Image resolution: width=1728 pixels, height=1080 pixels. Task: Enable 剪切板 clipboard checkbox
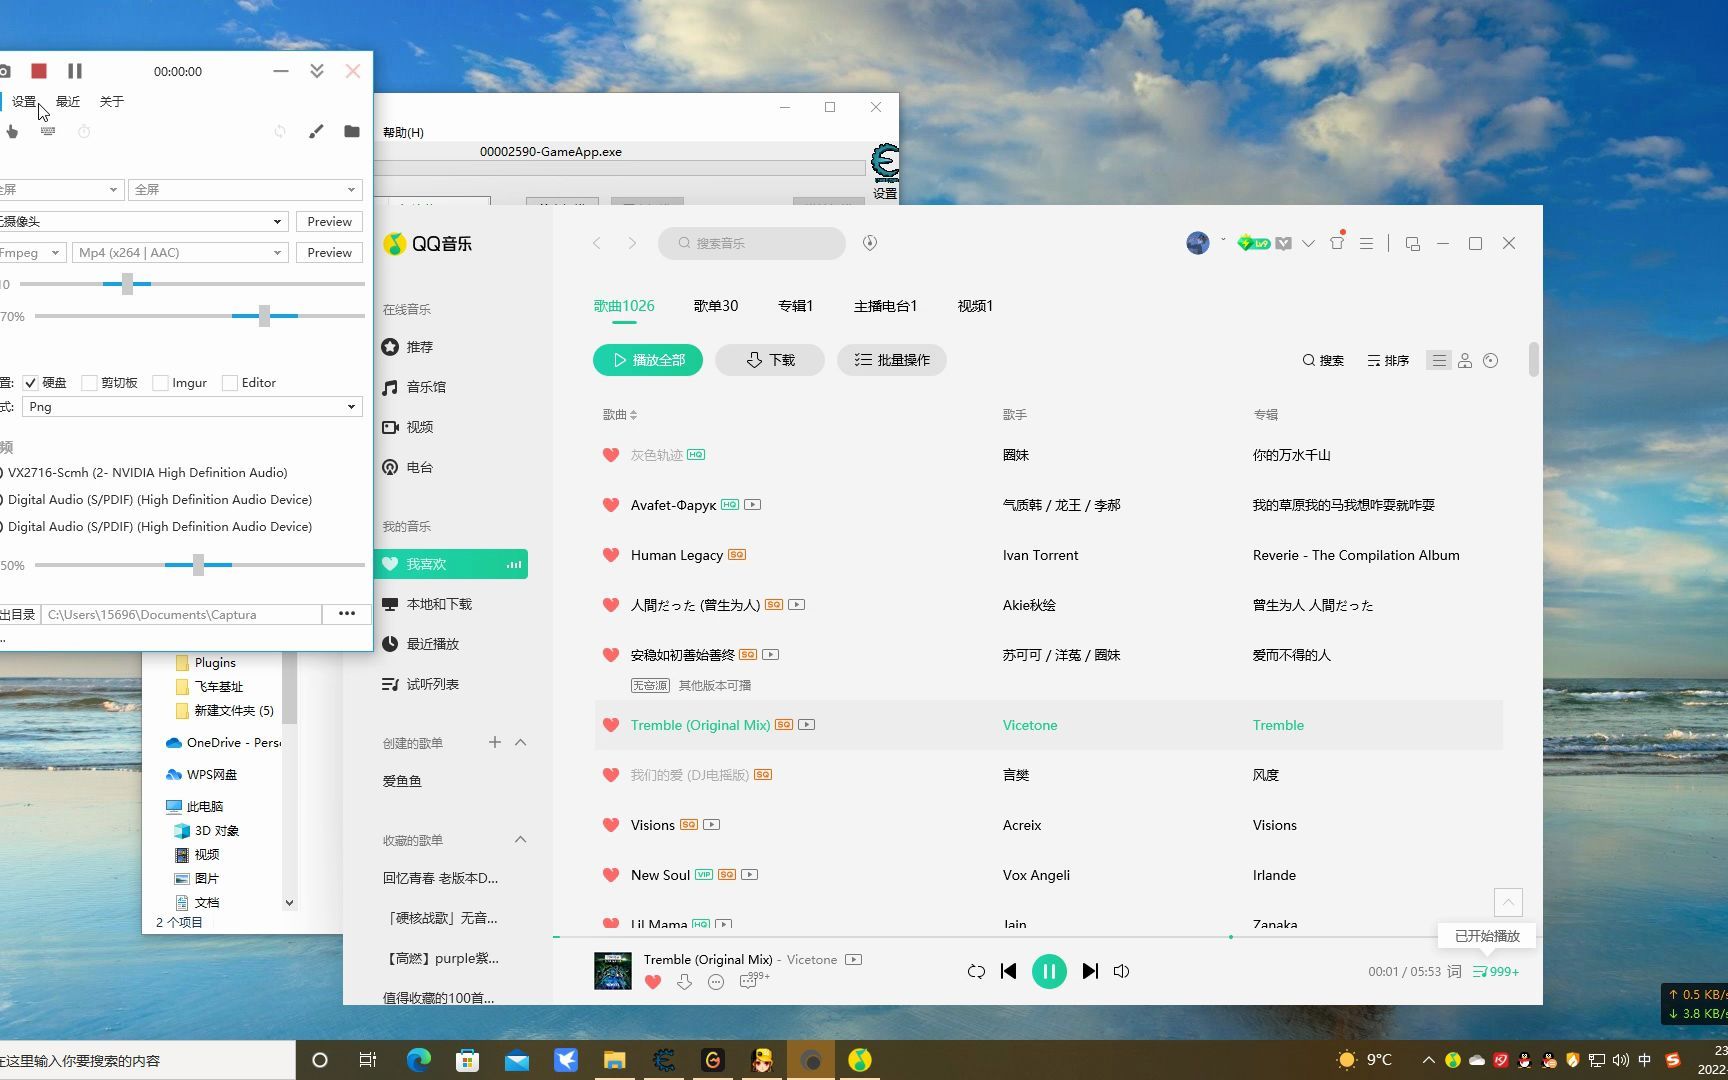[x=89, y=382]
